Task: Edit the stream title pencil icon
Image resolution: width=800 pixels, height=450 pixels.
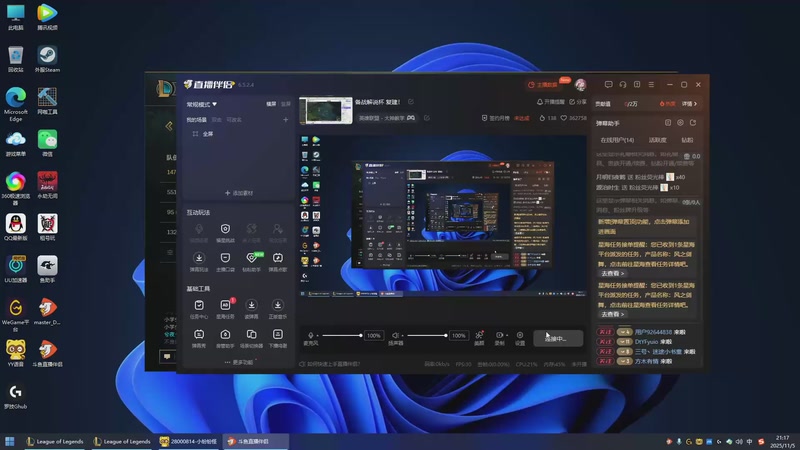Action: coord(411,102)
